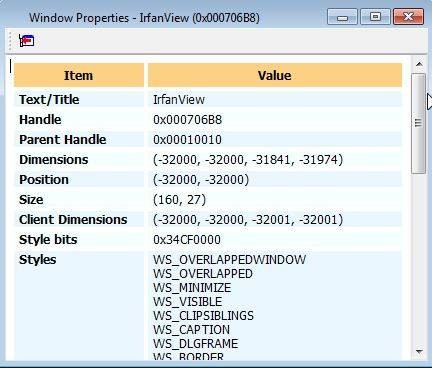Select the Parent Handle label
The height and width of the screenshot is (368, 432).
pos(63,139)
